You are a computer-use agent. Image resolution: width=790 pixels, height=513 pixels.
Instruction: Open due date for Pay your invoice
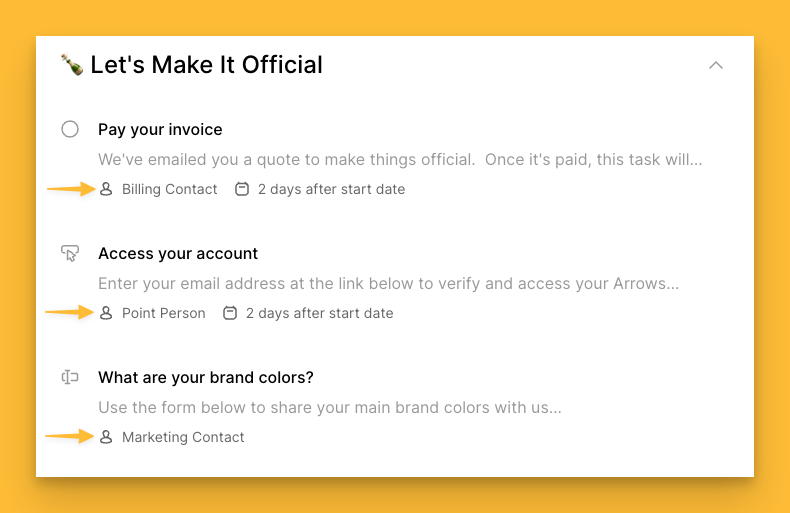[x=331, y=189]
